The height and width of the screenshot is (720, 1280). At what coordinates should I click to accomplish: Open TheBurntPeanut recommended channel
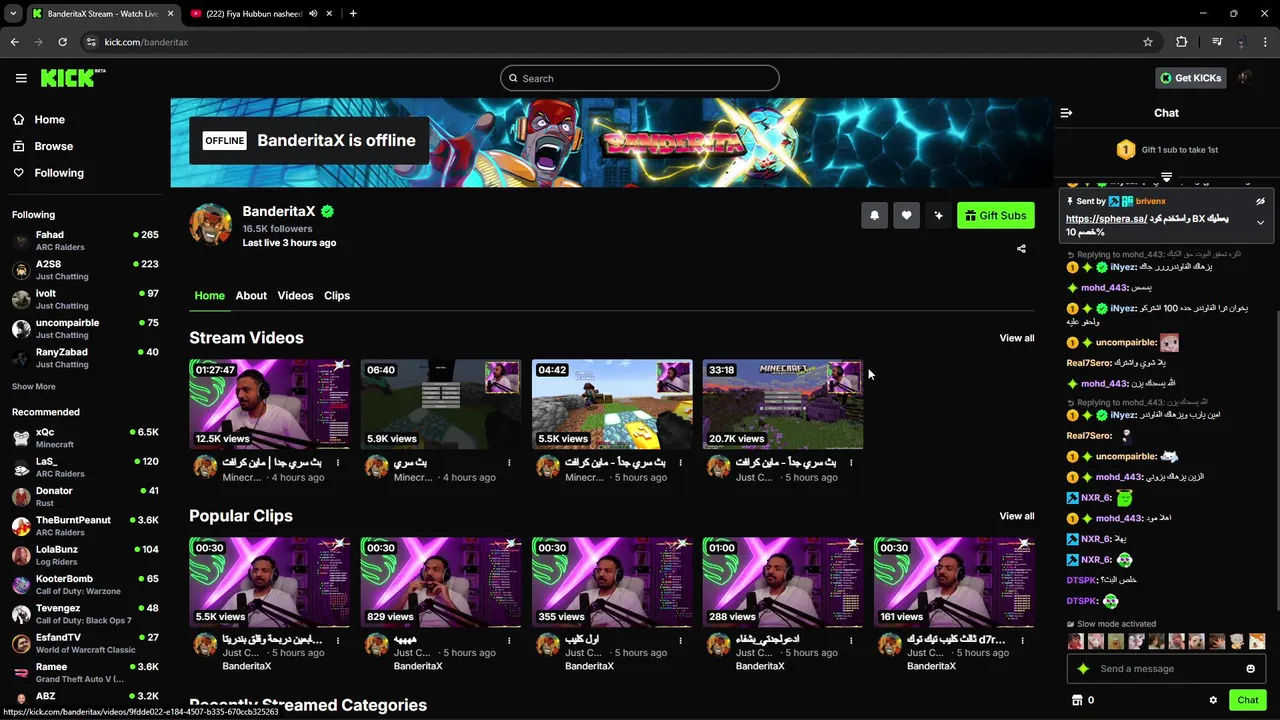coord(85,525)
